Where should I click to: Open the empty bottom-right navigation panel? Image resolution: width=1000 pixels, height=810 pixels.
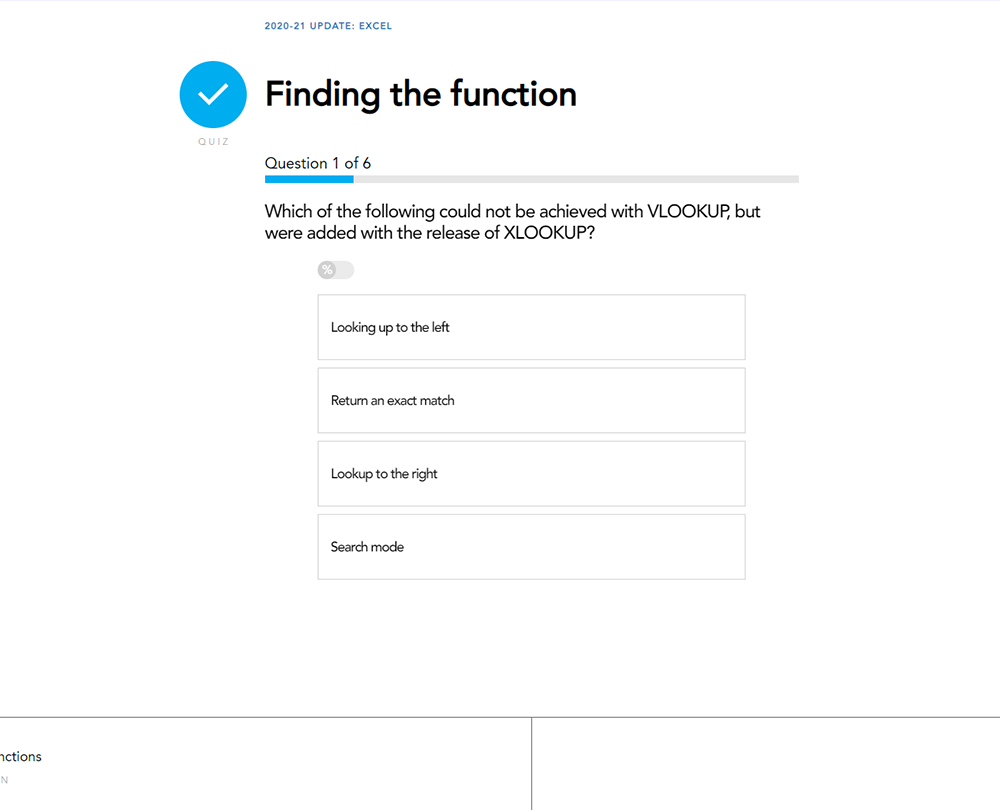(765, 763)
